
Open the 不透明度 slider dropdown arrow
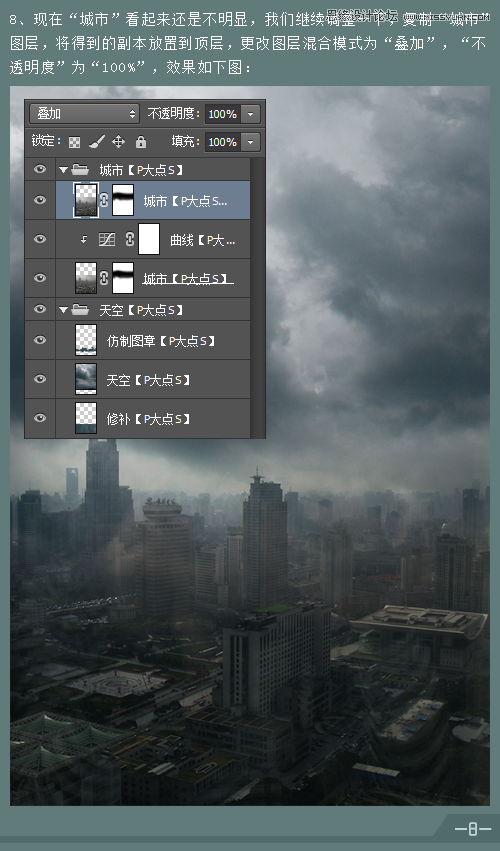(251, 114)
